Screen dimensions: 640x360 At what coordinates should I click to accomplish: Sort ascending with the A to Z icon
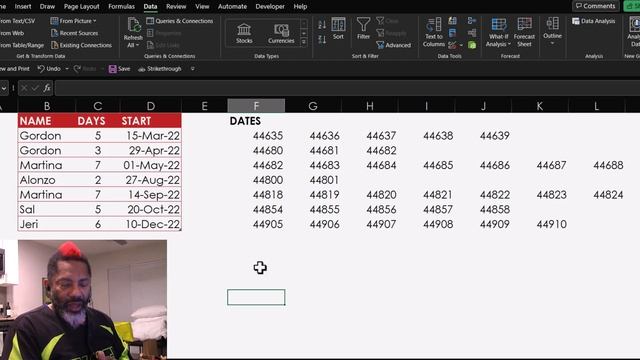(x=322, y=25)
